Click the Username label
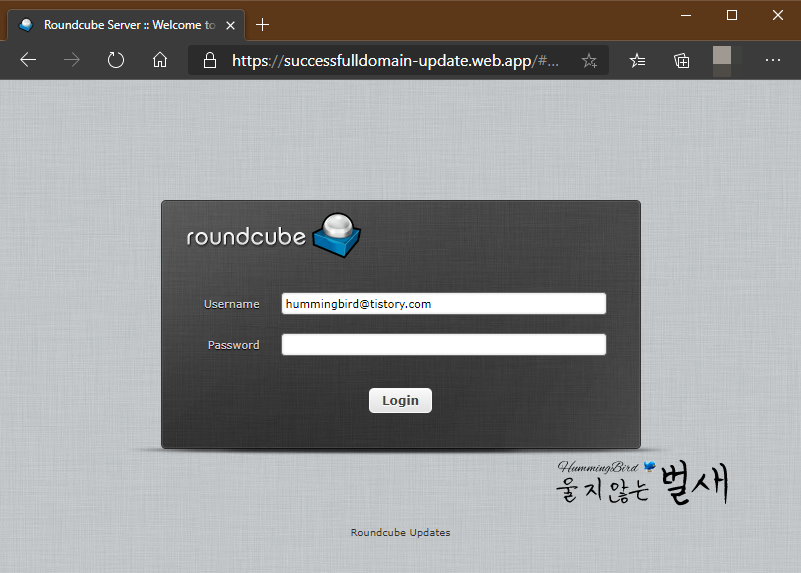The width and height of the screenshot is (801, 573). point(231,304)
